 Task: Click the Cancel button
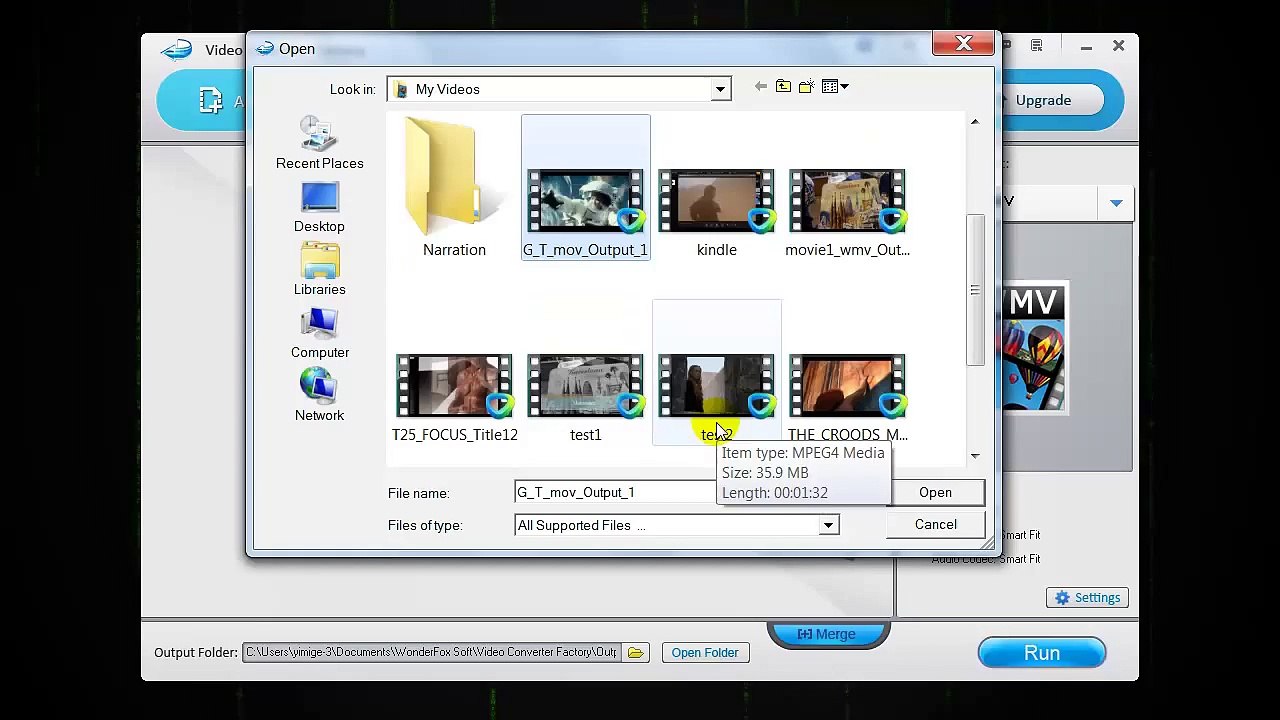(935, 525)
